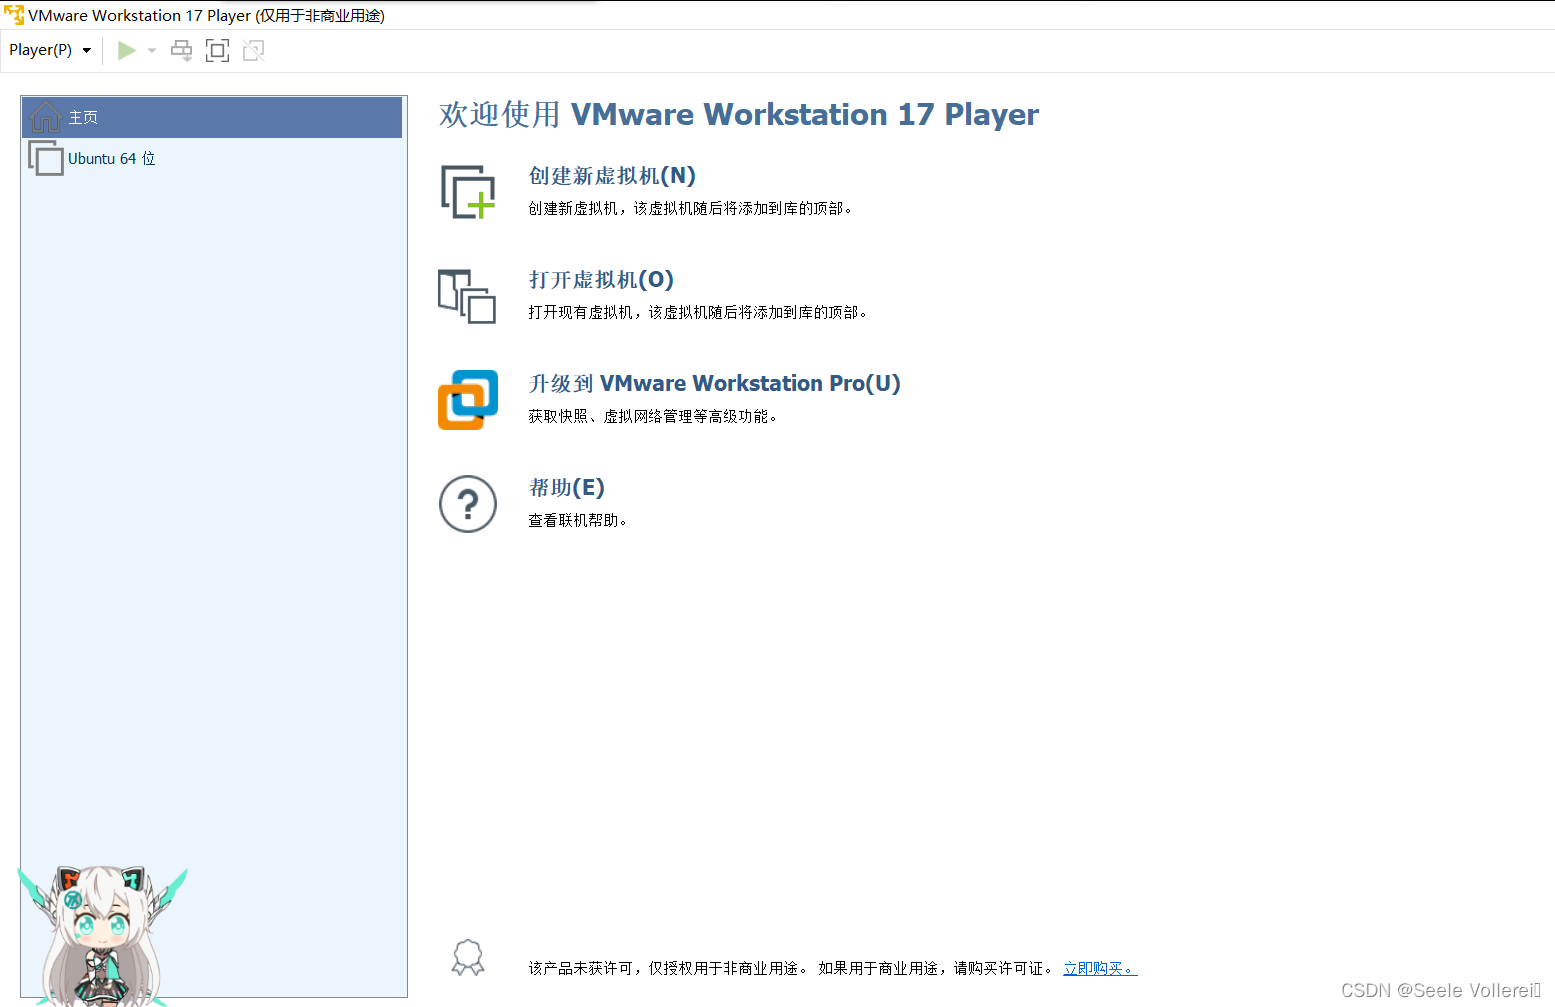The width and height of the screenshot is (1555, 1007).
Task: Click the welcome heading 欢迎使用 VMware Workstation
Action: [739, 115]
